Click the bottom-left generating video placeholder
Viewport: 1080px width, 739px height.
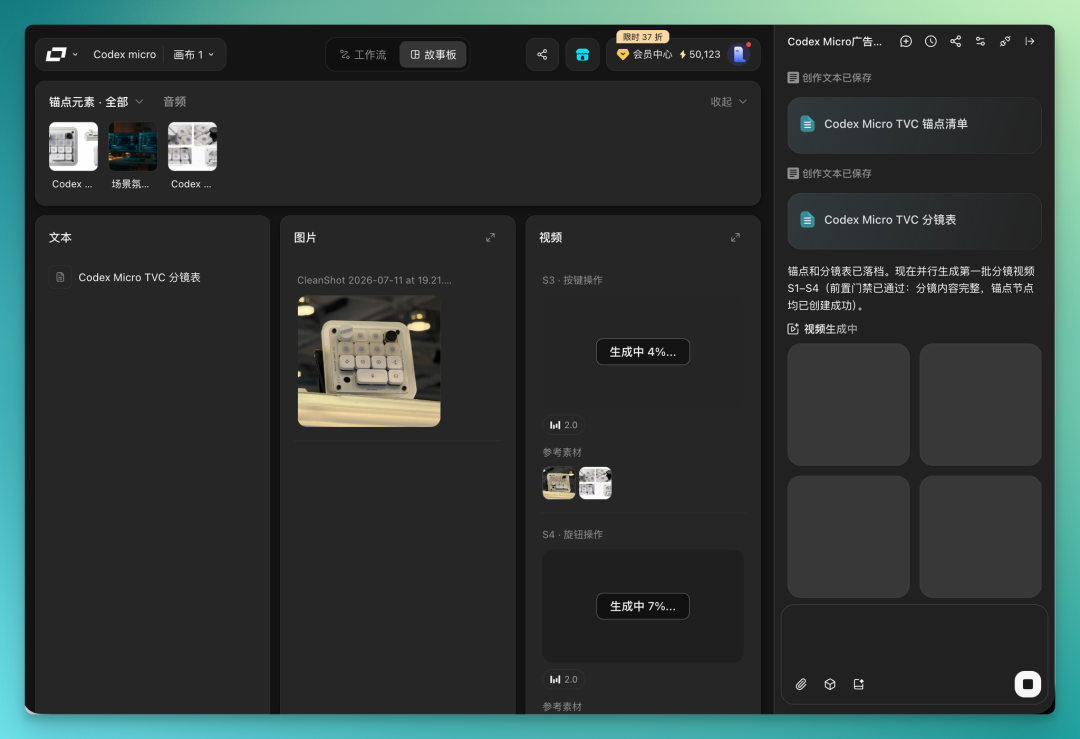[x=849, y=537]
